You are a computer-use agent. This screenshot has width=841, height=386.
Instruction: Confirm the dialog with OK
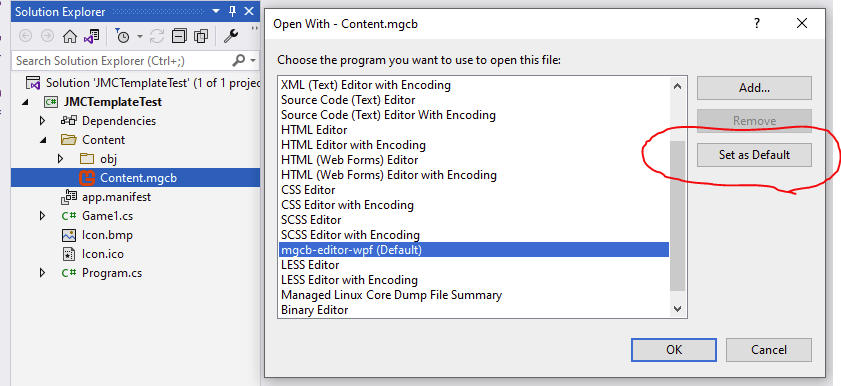pyautogui.click(x=674, y=350)
